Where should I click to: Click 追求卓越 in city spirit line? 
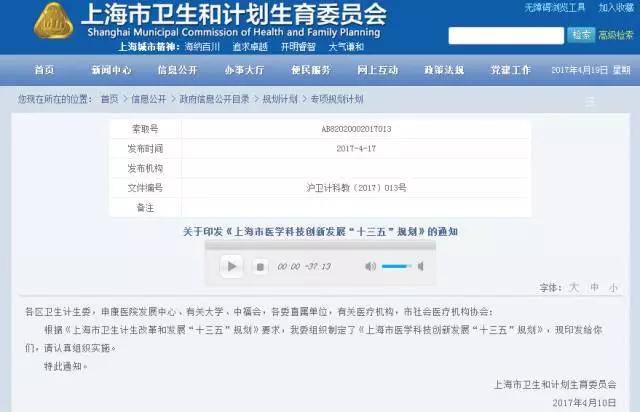250,47
